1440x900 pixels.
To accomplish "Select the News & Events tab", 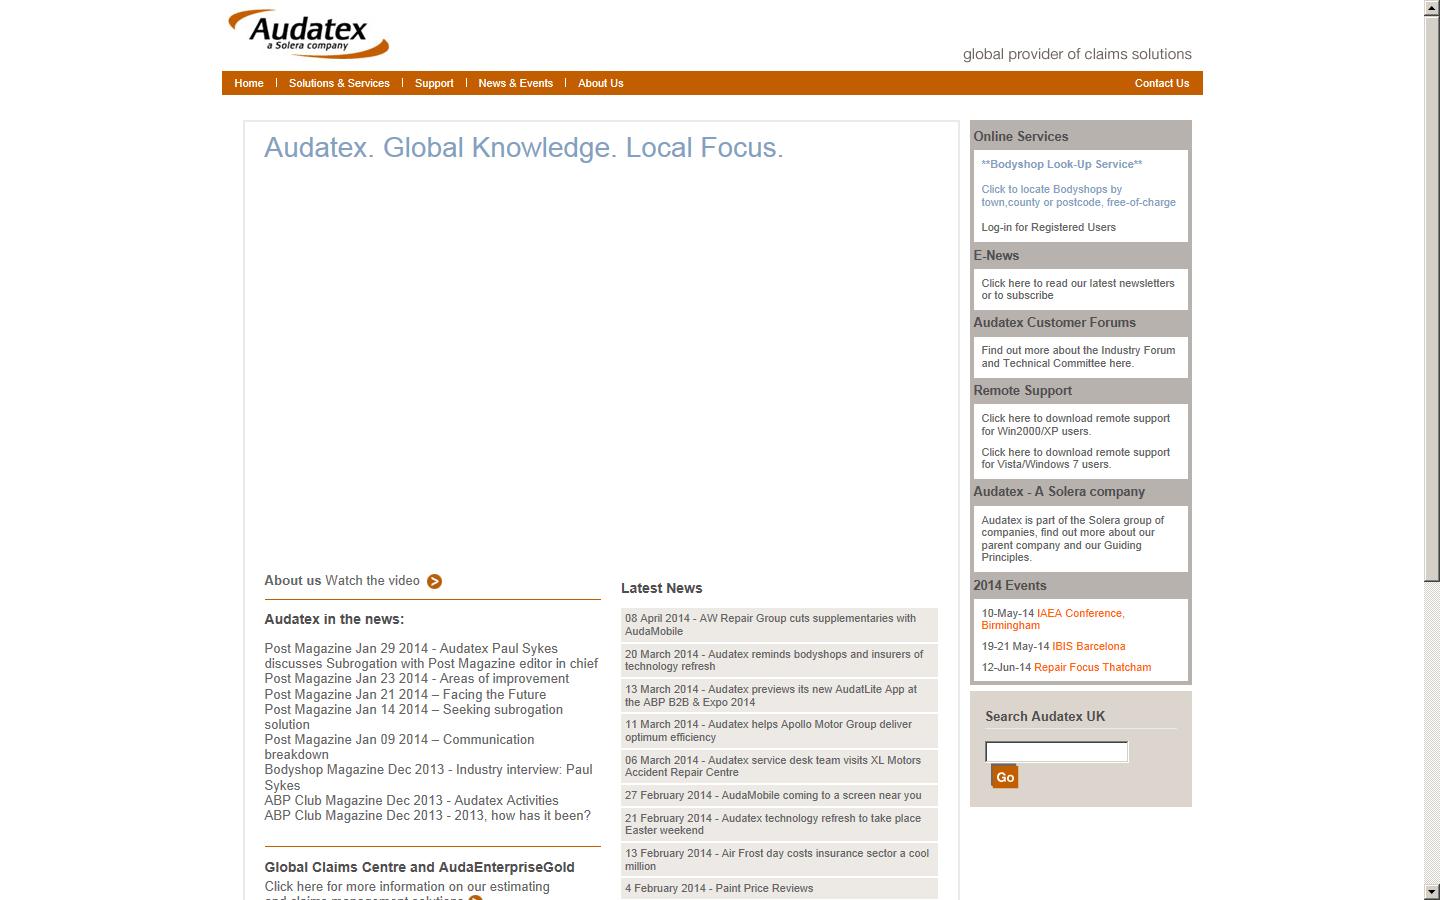I will pyautogui.click(x=515, y=83).
